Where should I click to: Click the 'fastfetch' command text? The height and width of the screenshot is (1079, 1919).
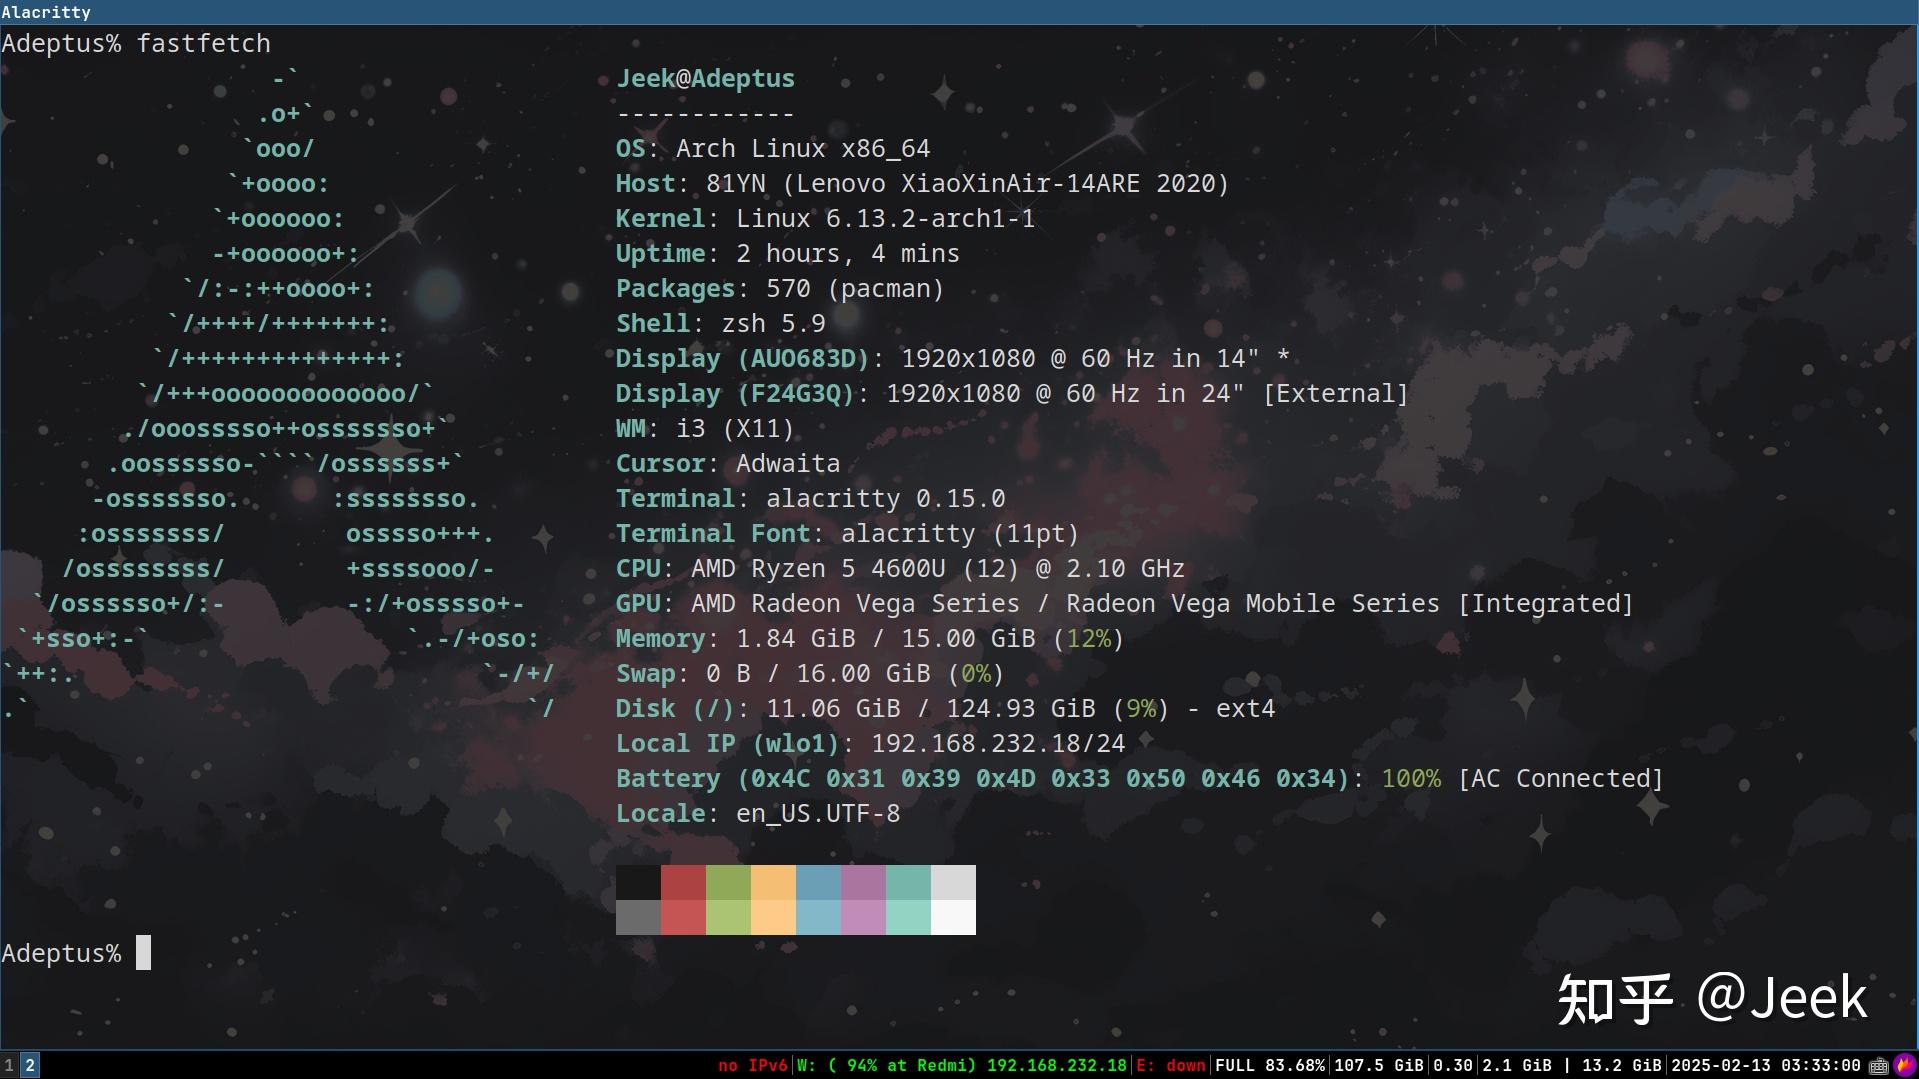click(203, 43)
